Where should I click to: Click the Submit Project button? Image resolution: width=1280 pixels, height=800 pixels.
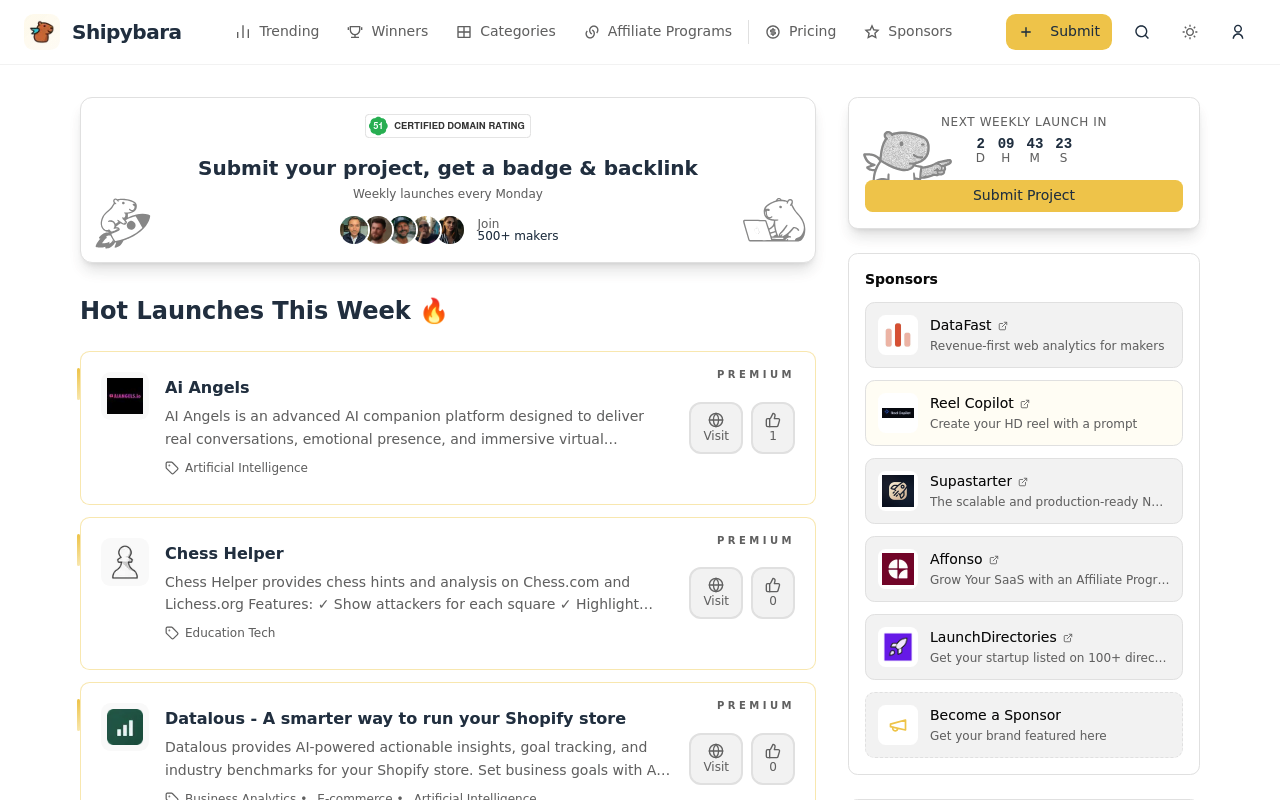point(1024,196)
